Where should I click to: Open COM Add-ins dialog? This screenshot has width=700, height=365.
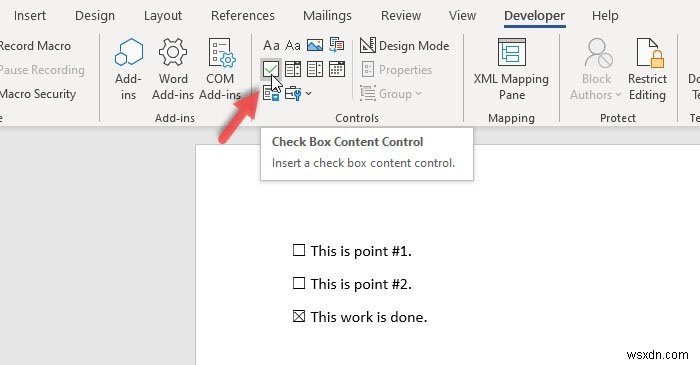click(x=220, y=69)
